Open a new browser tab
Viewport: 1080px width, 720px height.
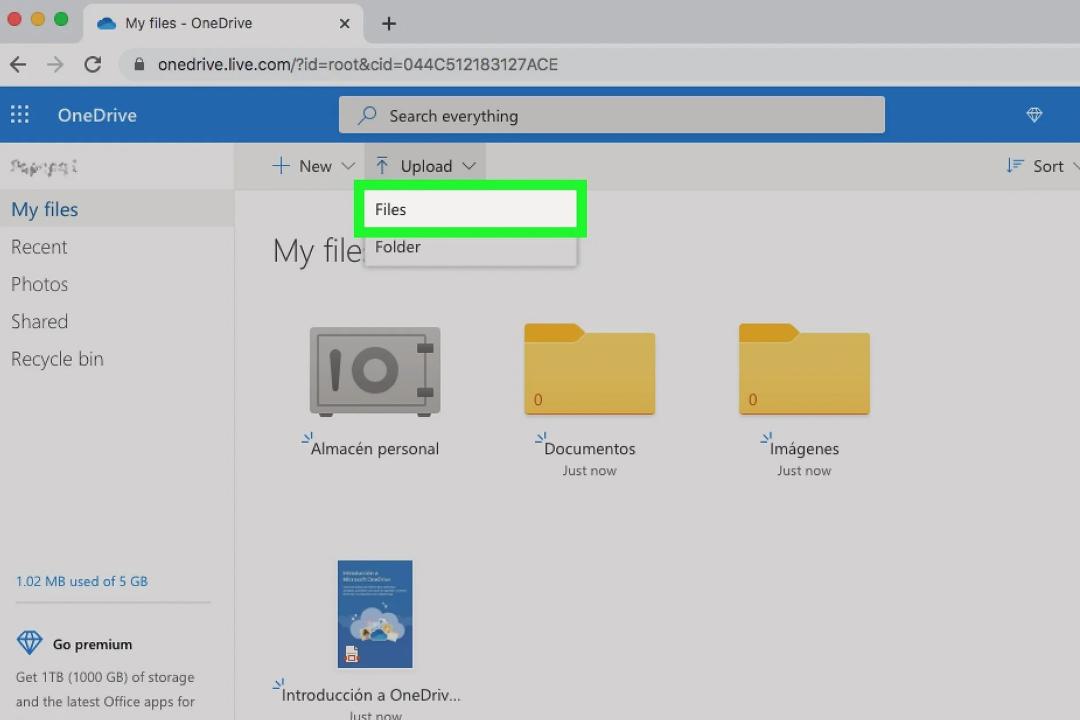(388, 23)
